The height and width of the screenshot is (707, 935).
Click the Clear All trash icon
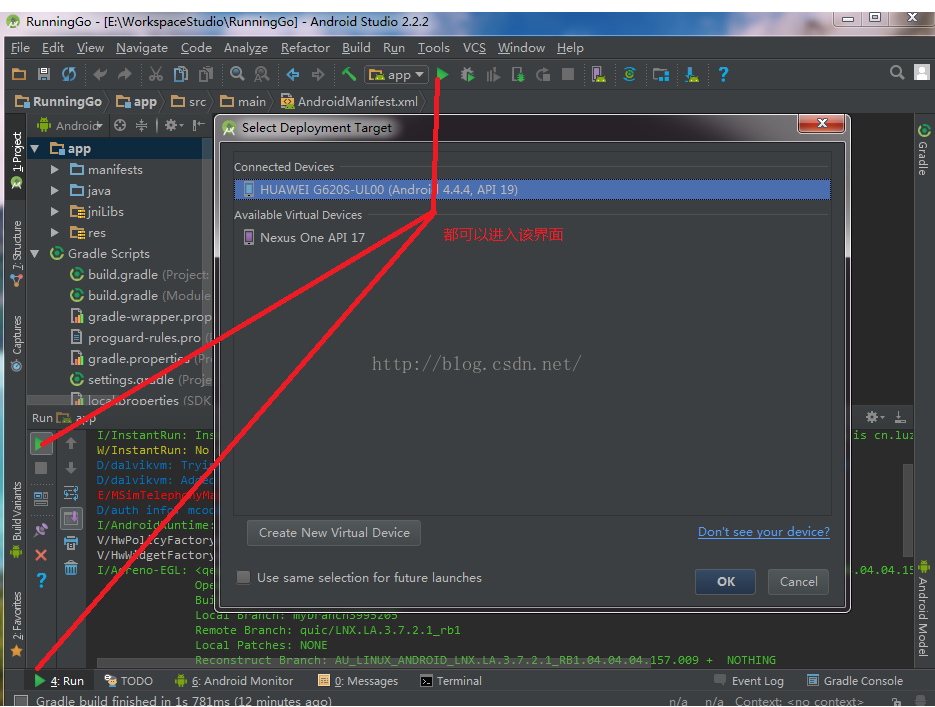(71, 568)
